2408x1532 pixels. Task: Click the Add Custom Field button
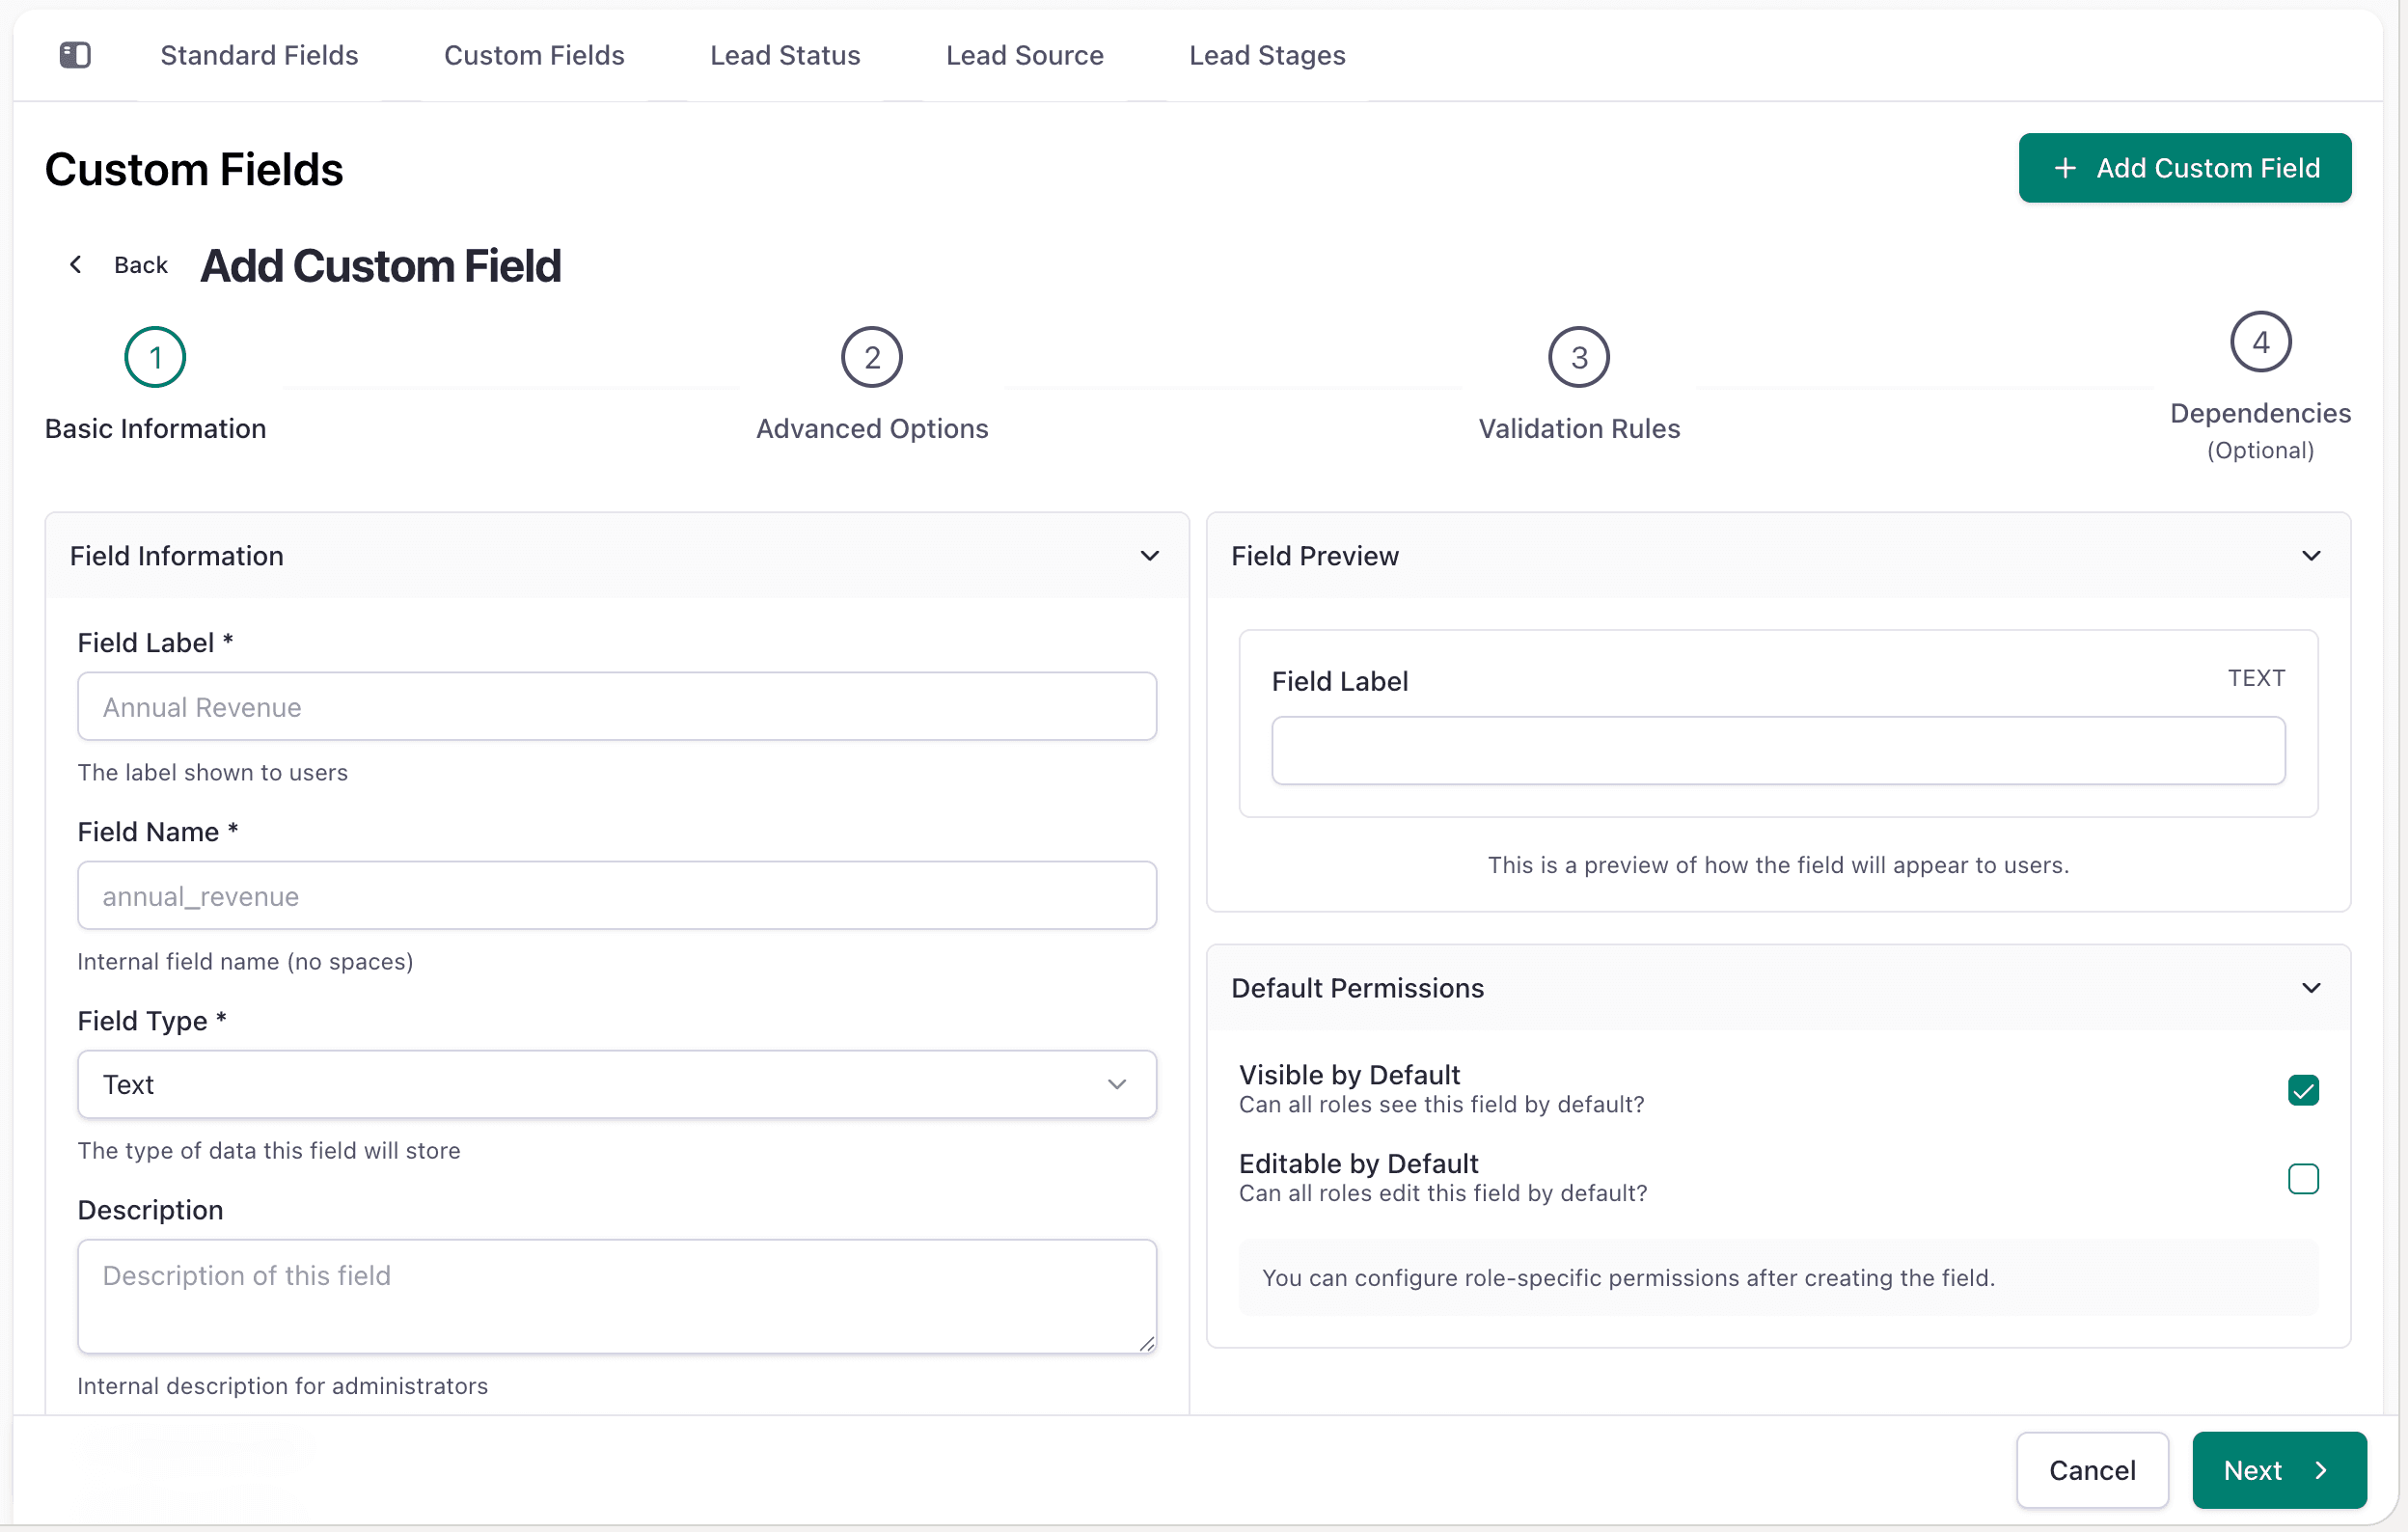click(x=2184, y=168)
